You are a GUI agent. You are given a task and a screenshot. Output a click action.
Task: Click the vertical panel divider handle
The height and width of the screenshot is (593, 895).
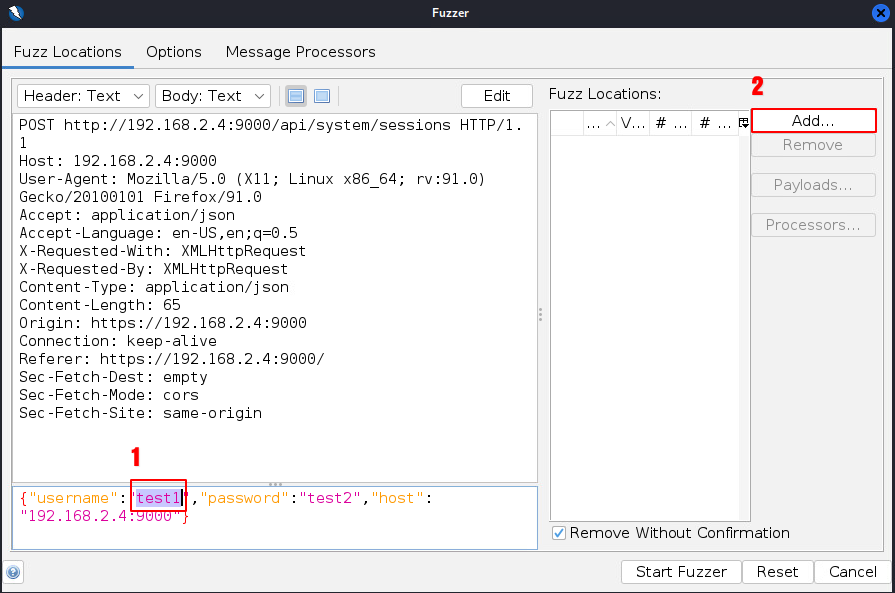click(541, 314)
